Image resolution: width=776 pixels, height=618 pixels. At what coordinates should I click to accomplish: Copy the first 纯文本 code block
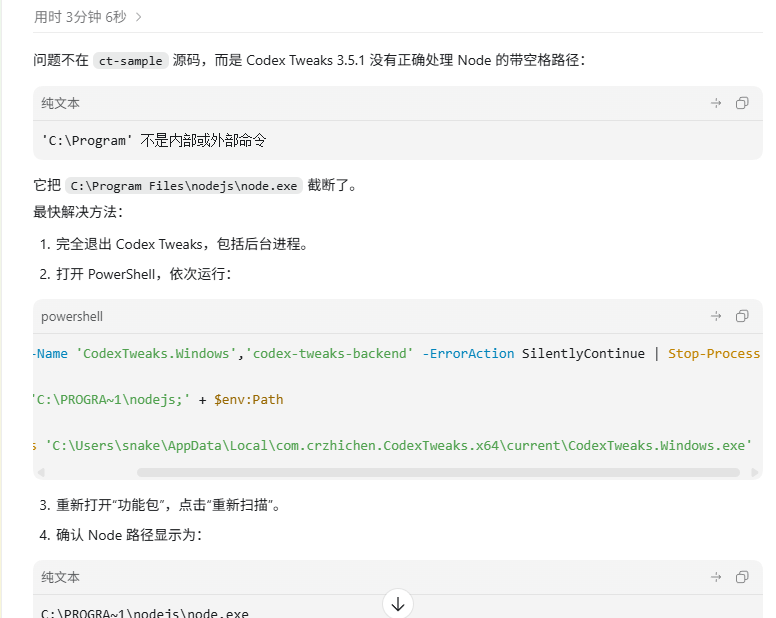[x=742, y=103]
